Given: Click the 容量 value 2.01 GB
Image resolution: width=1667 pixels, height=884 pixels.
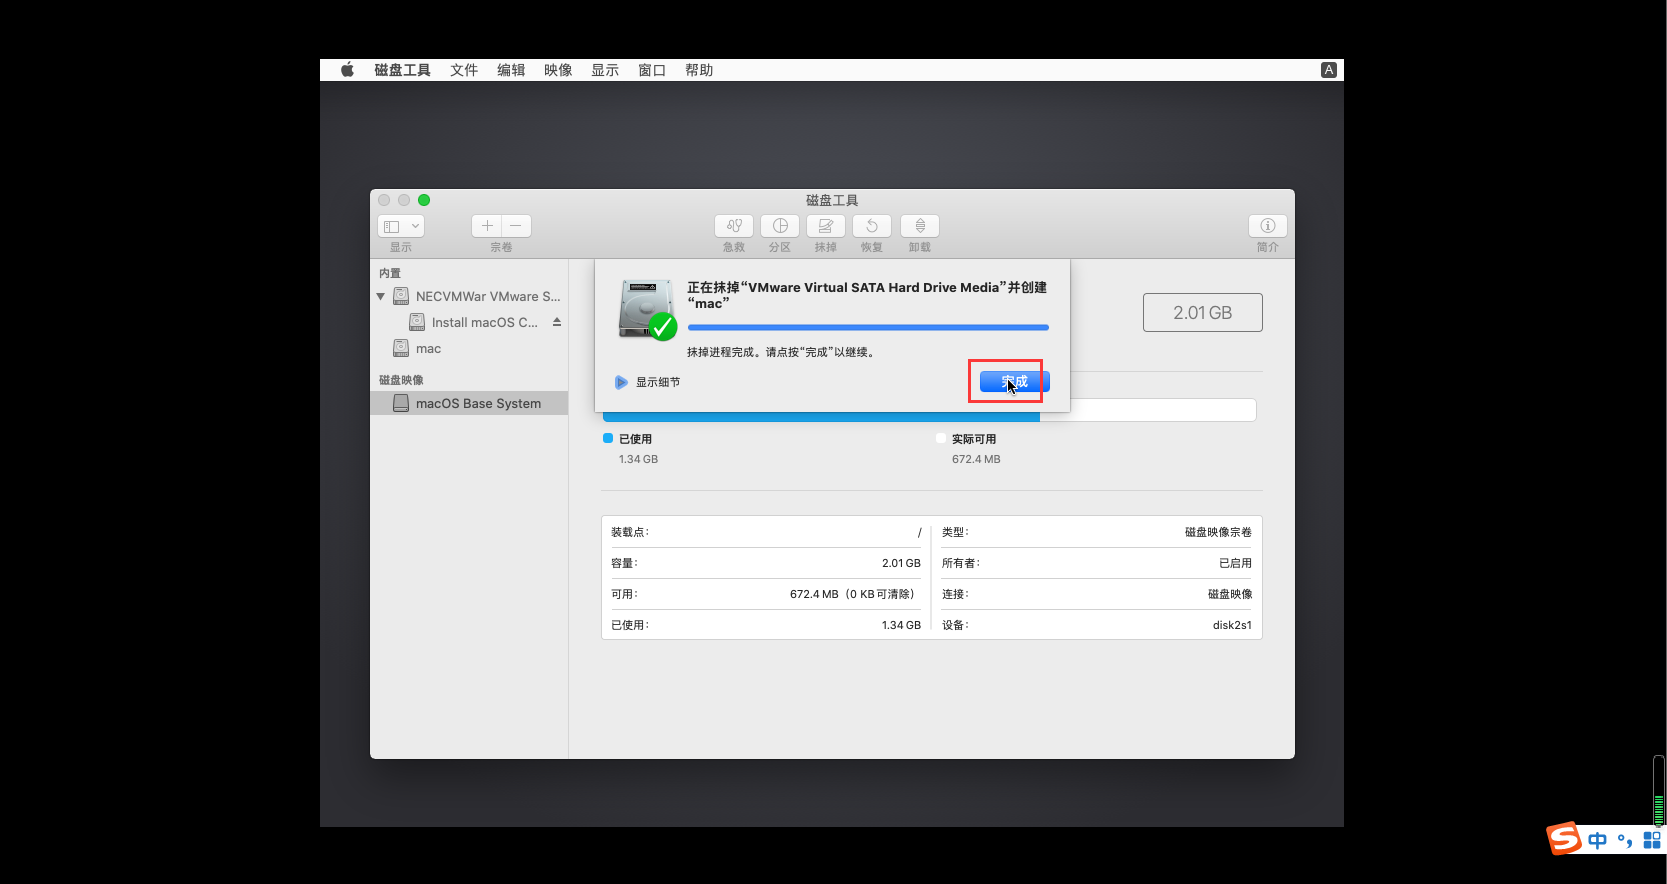Looking at the screenshot, I should pyautogui.click(x=901, y=564).
